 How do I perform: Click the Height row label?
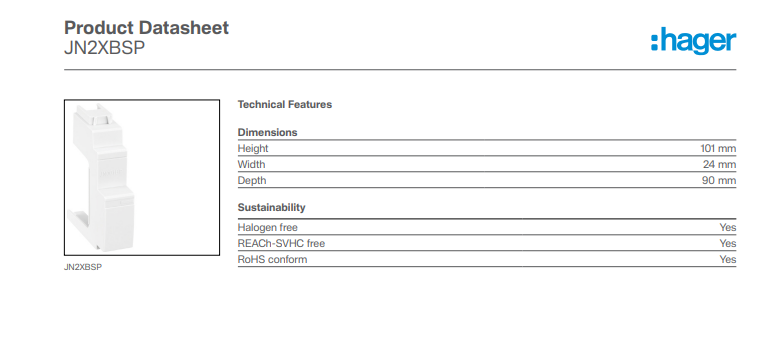(253, 148)
